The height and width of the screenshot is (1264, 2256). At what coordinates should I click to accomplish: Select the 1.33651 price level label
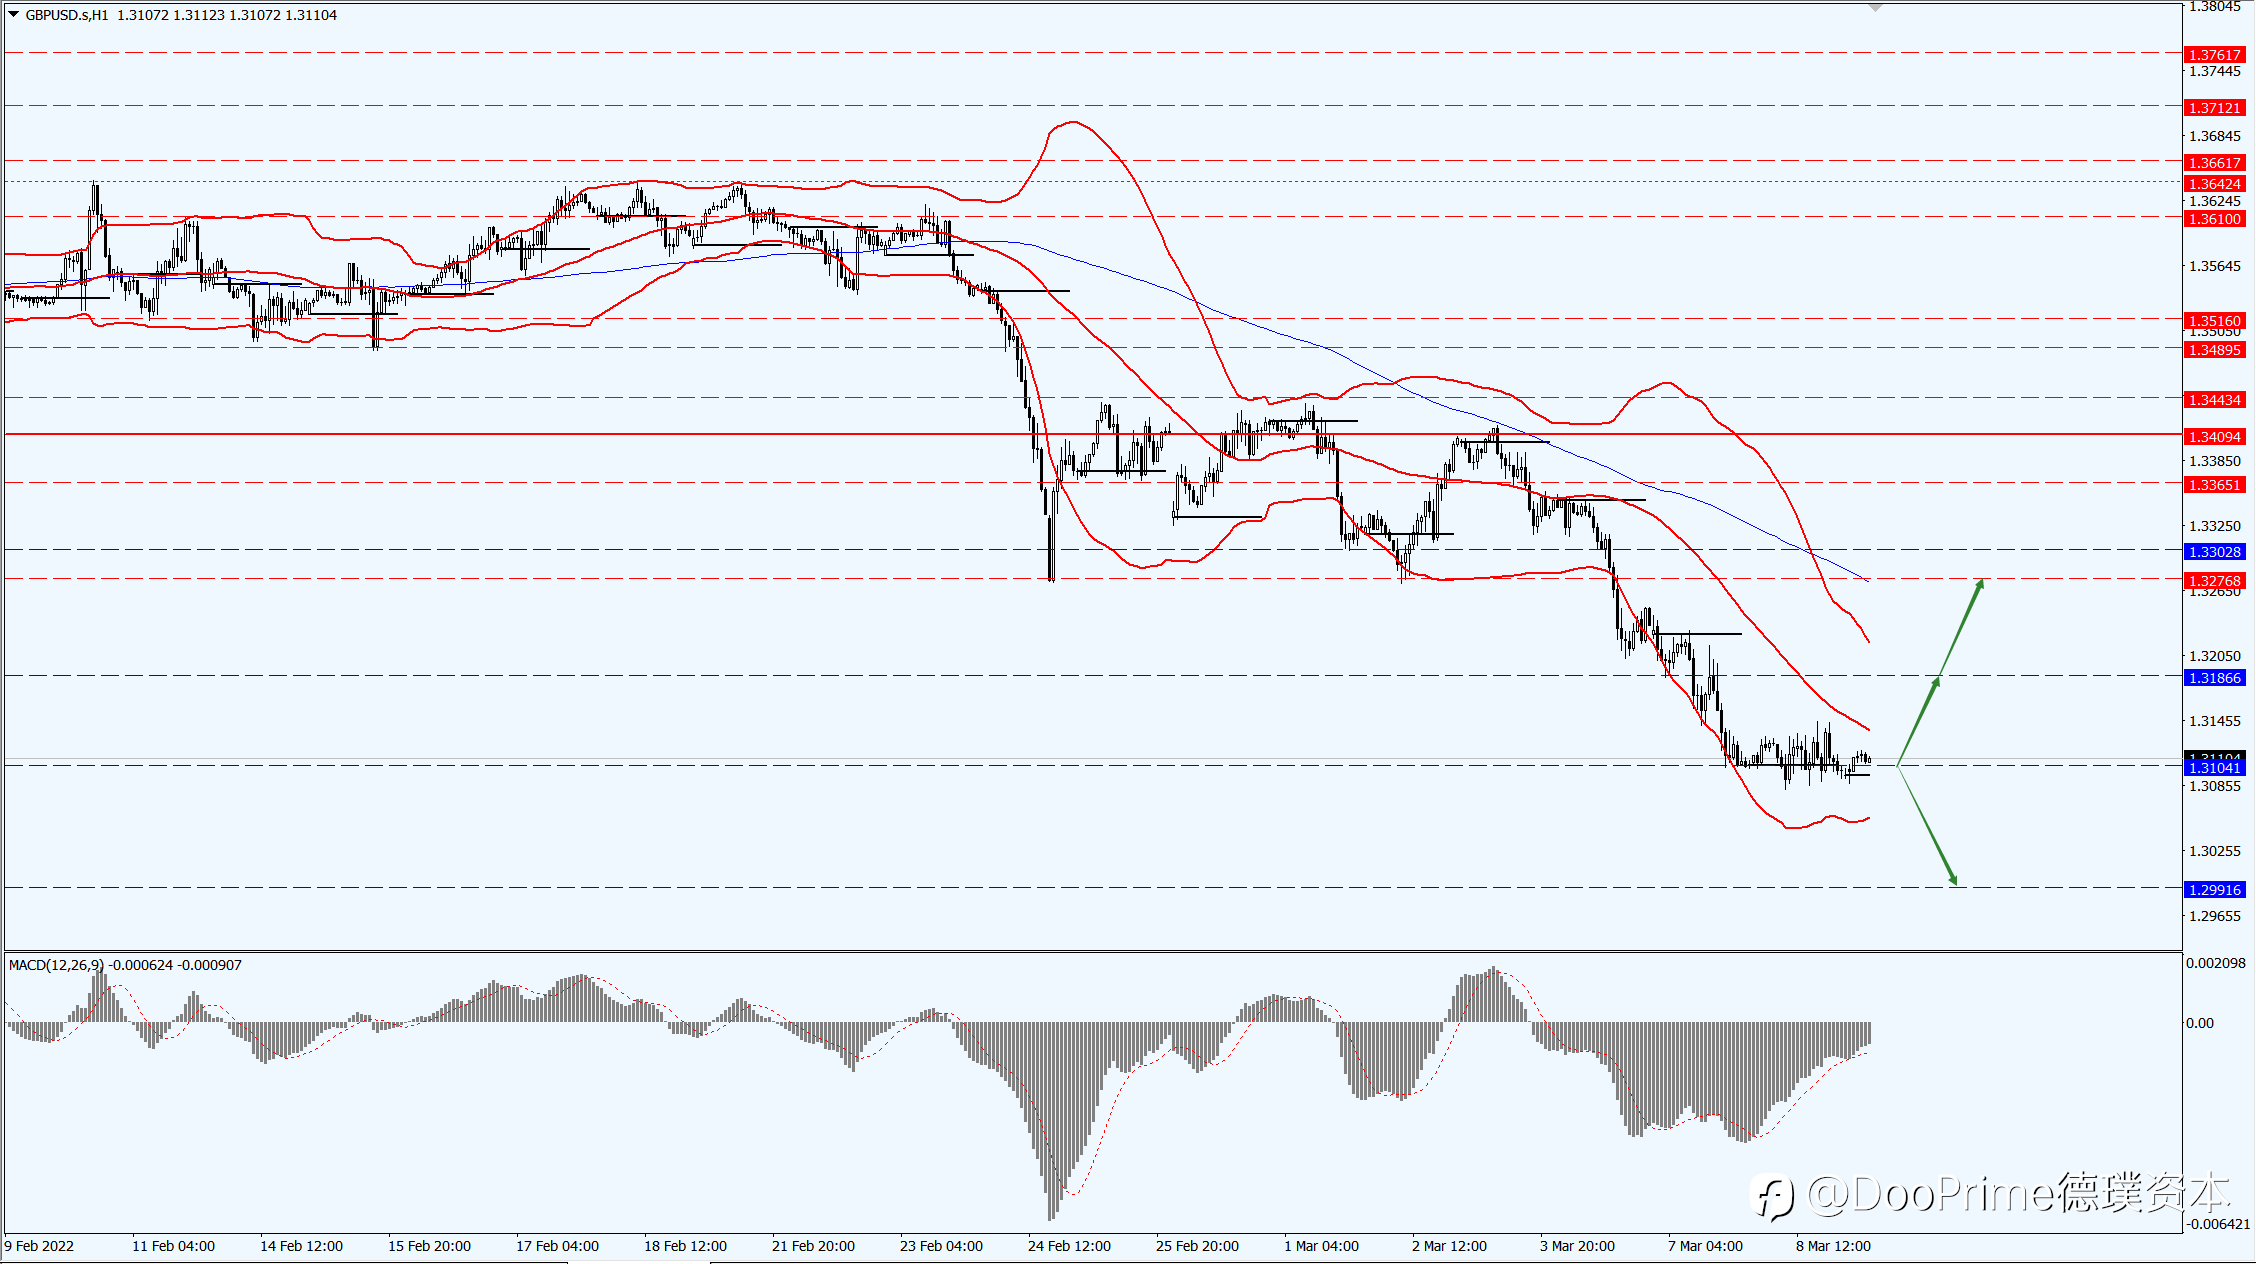point(2214,485)
